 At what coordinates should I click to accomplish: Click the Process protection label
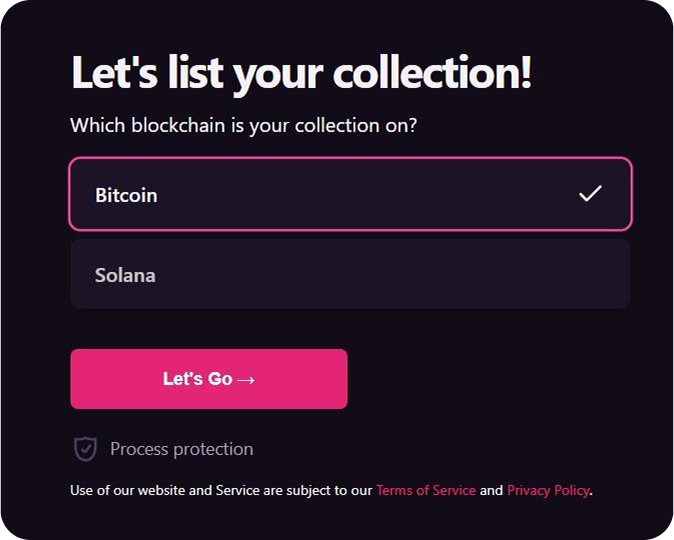click(x=181, y=449)
